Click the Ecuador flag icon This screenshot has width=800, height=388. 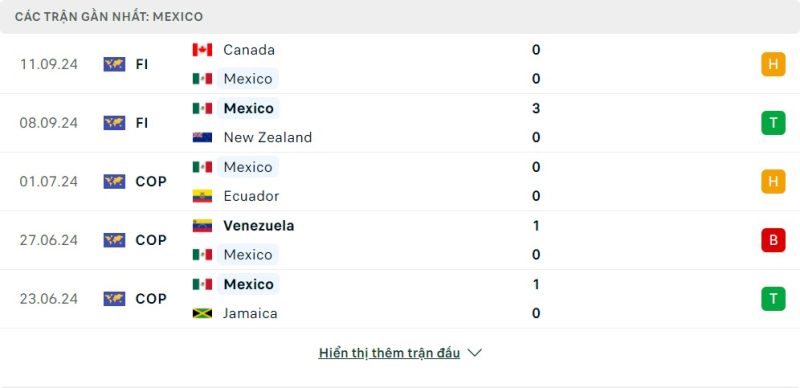(202, 196)
